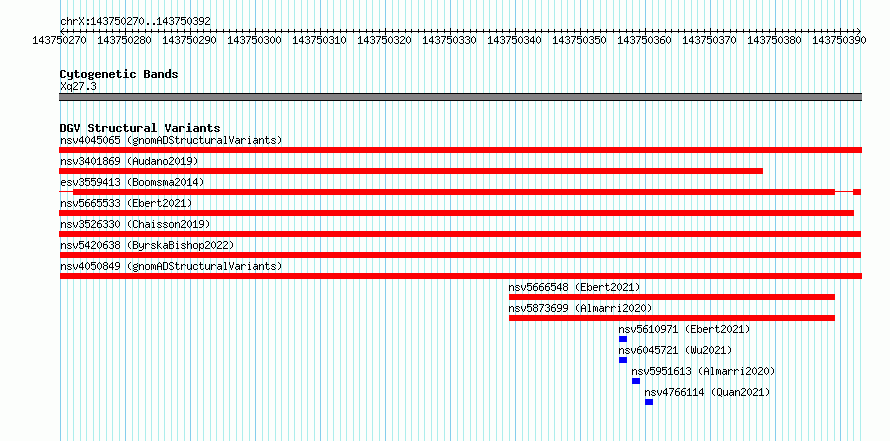Open the nsv3401869 (Audano2019) label

(x=129, y=161)
